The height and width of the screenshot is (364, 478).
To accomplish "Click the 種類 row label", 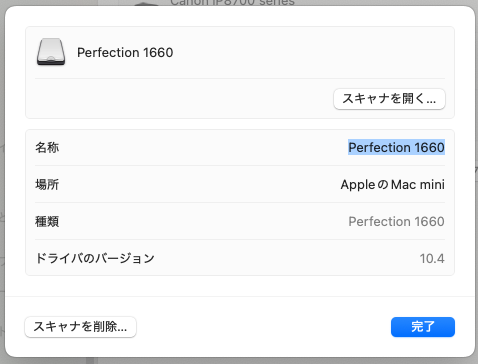I will point(47,221).
